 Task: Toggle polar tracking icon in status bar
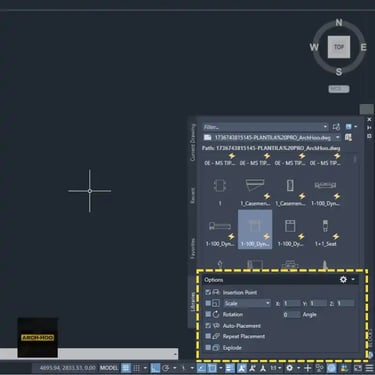(166, 368)
